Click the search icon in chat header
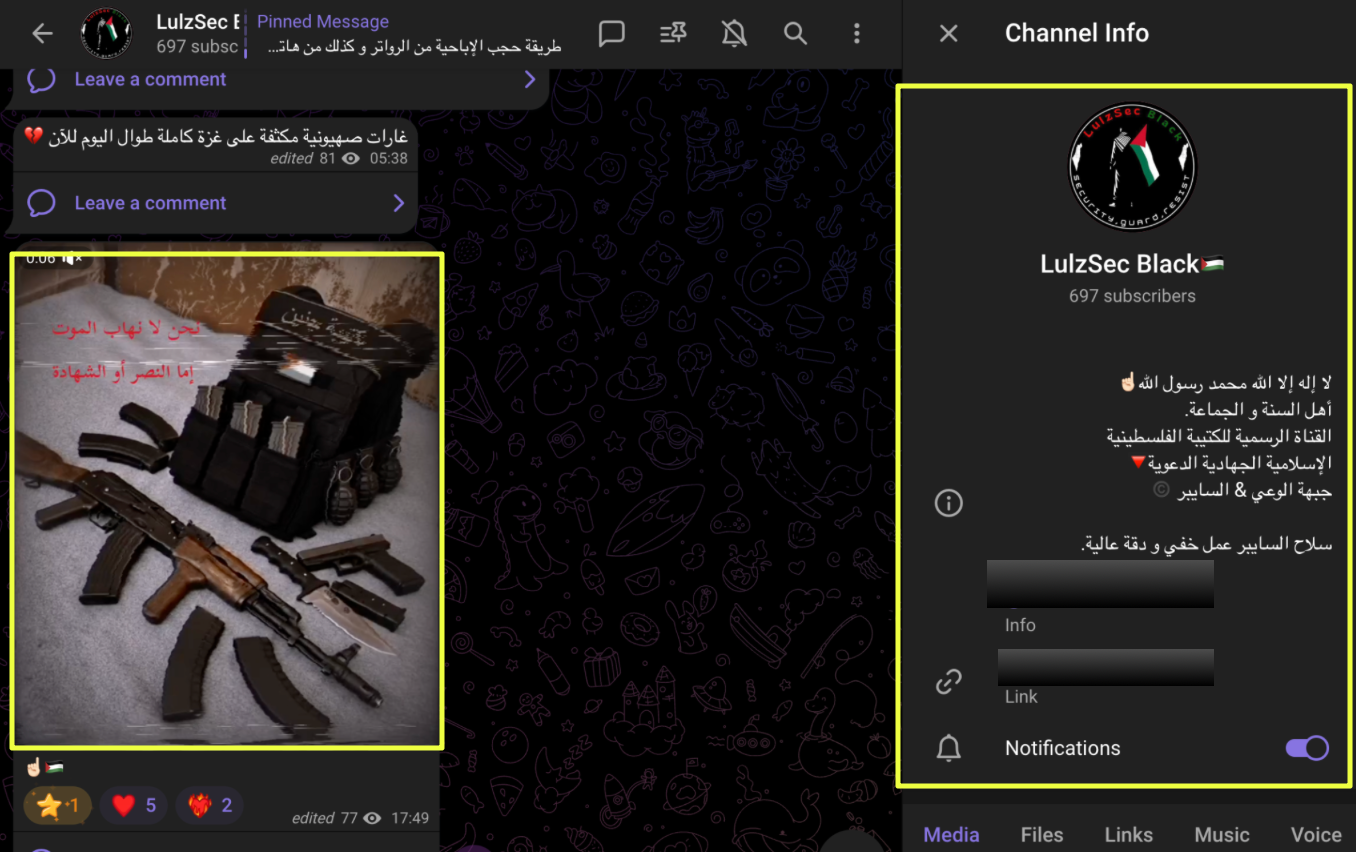 tap(795, 34)
